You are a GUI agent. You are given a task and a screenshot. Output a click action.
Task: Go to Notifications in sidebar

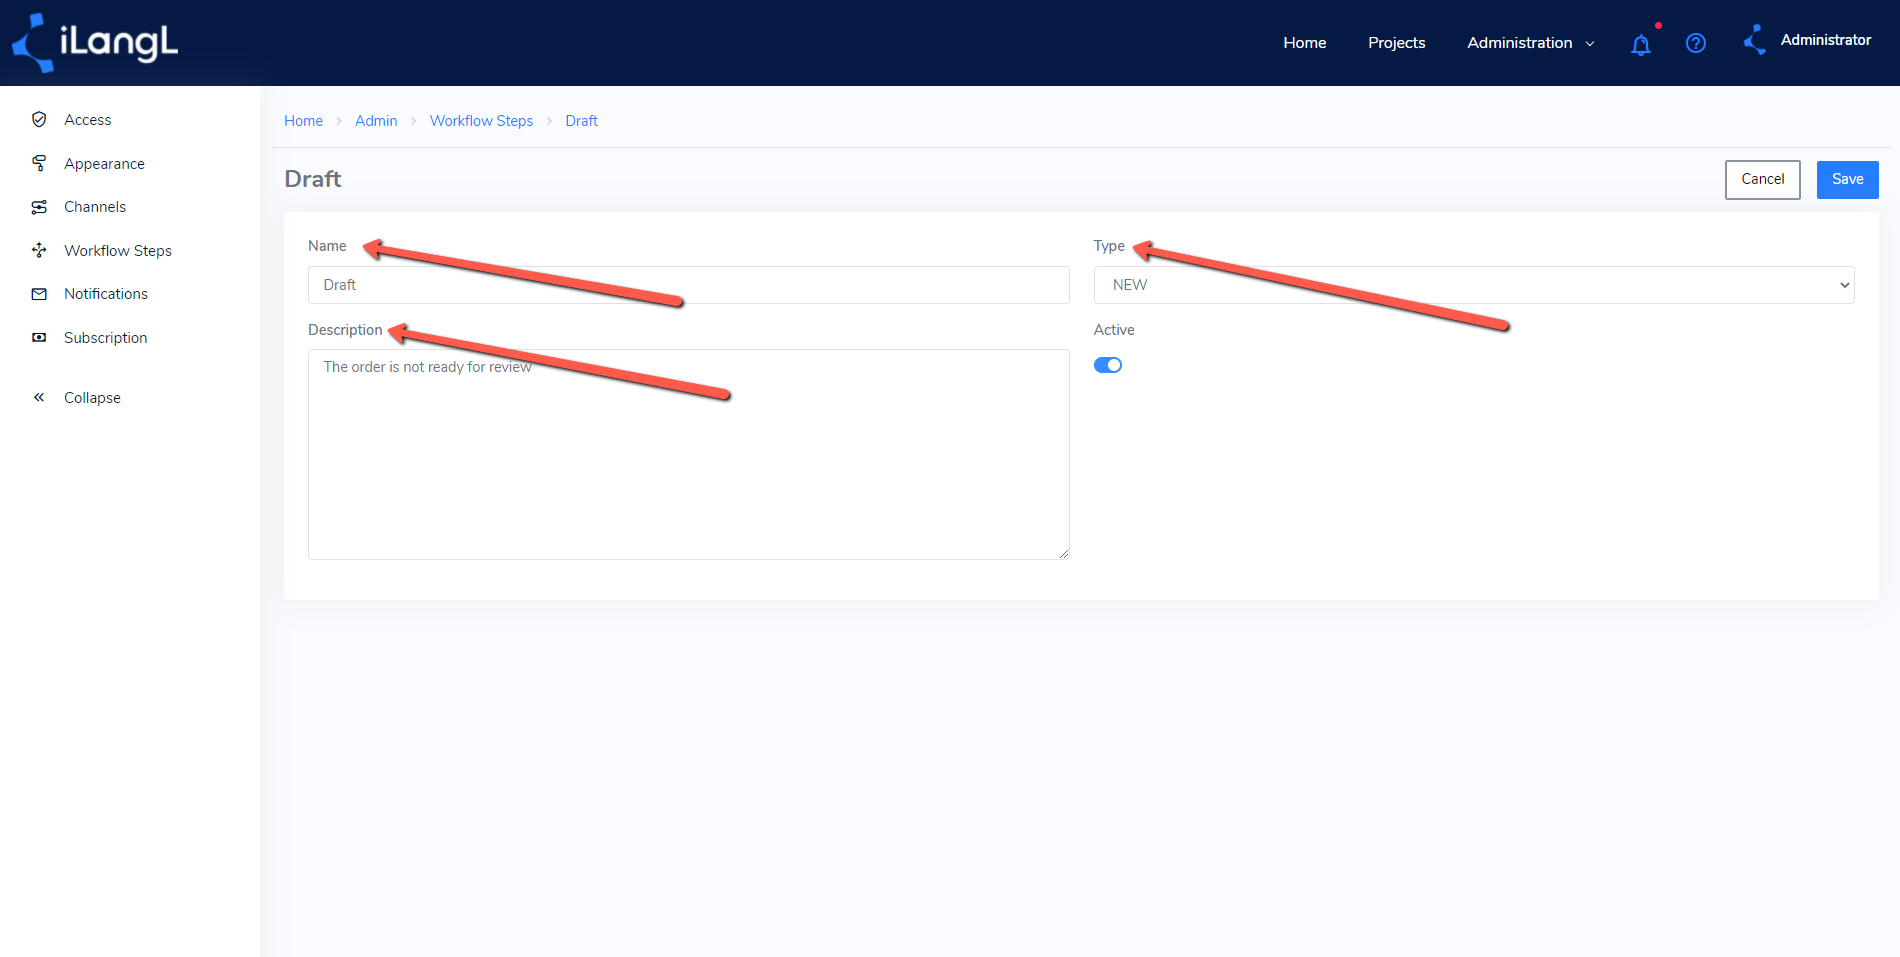point(106,294)
